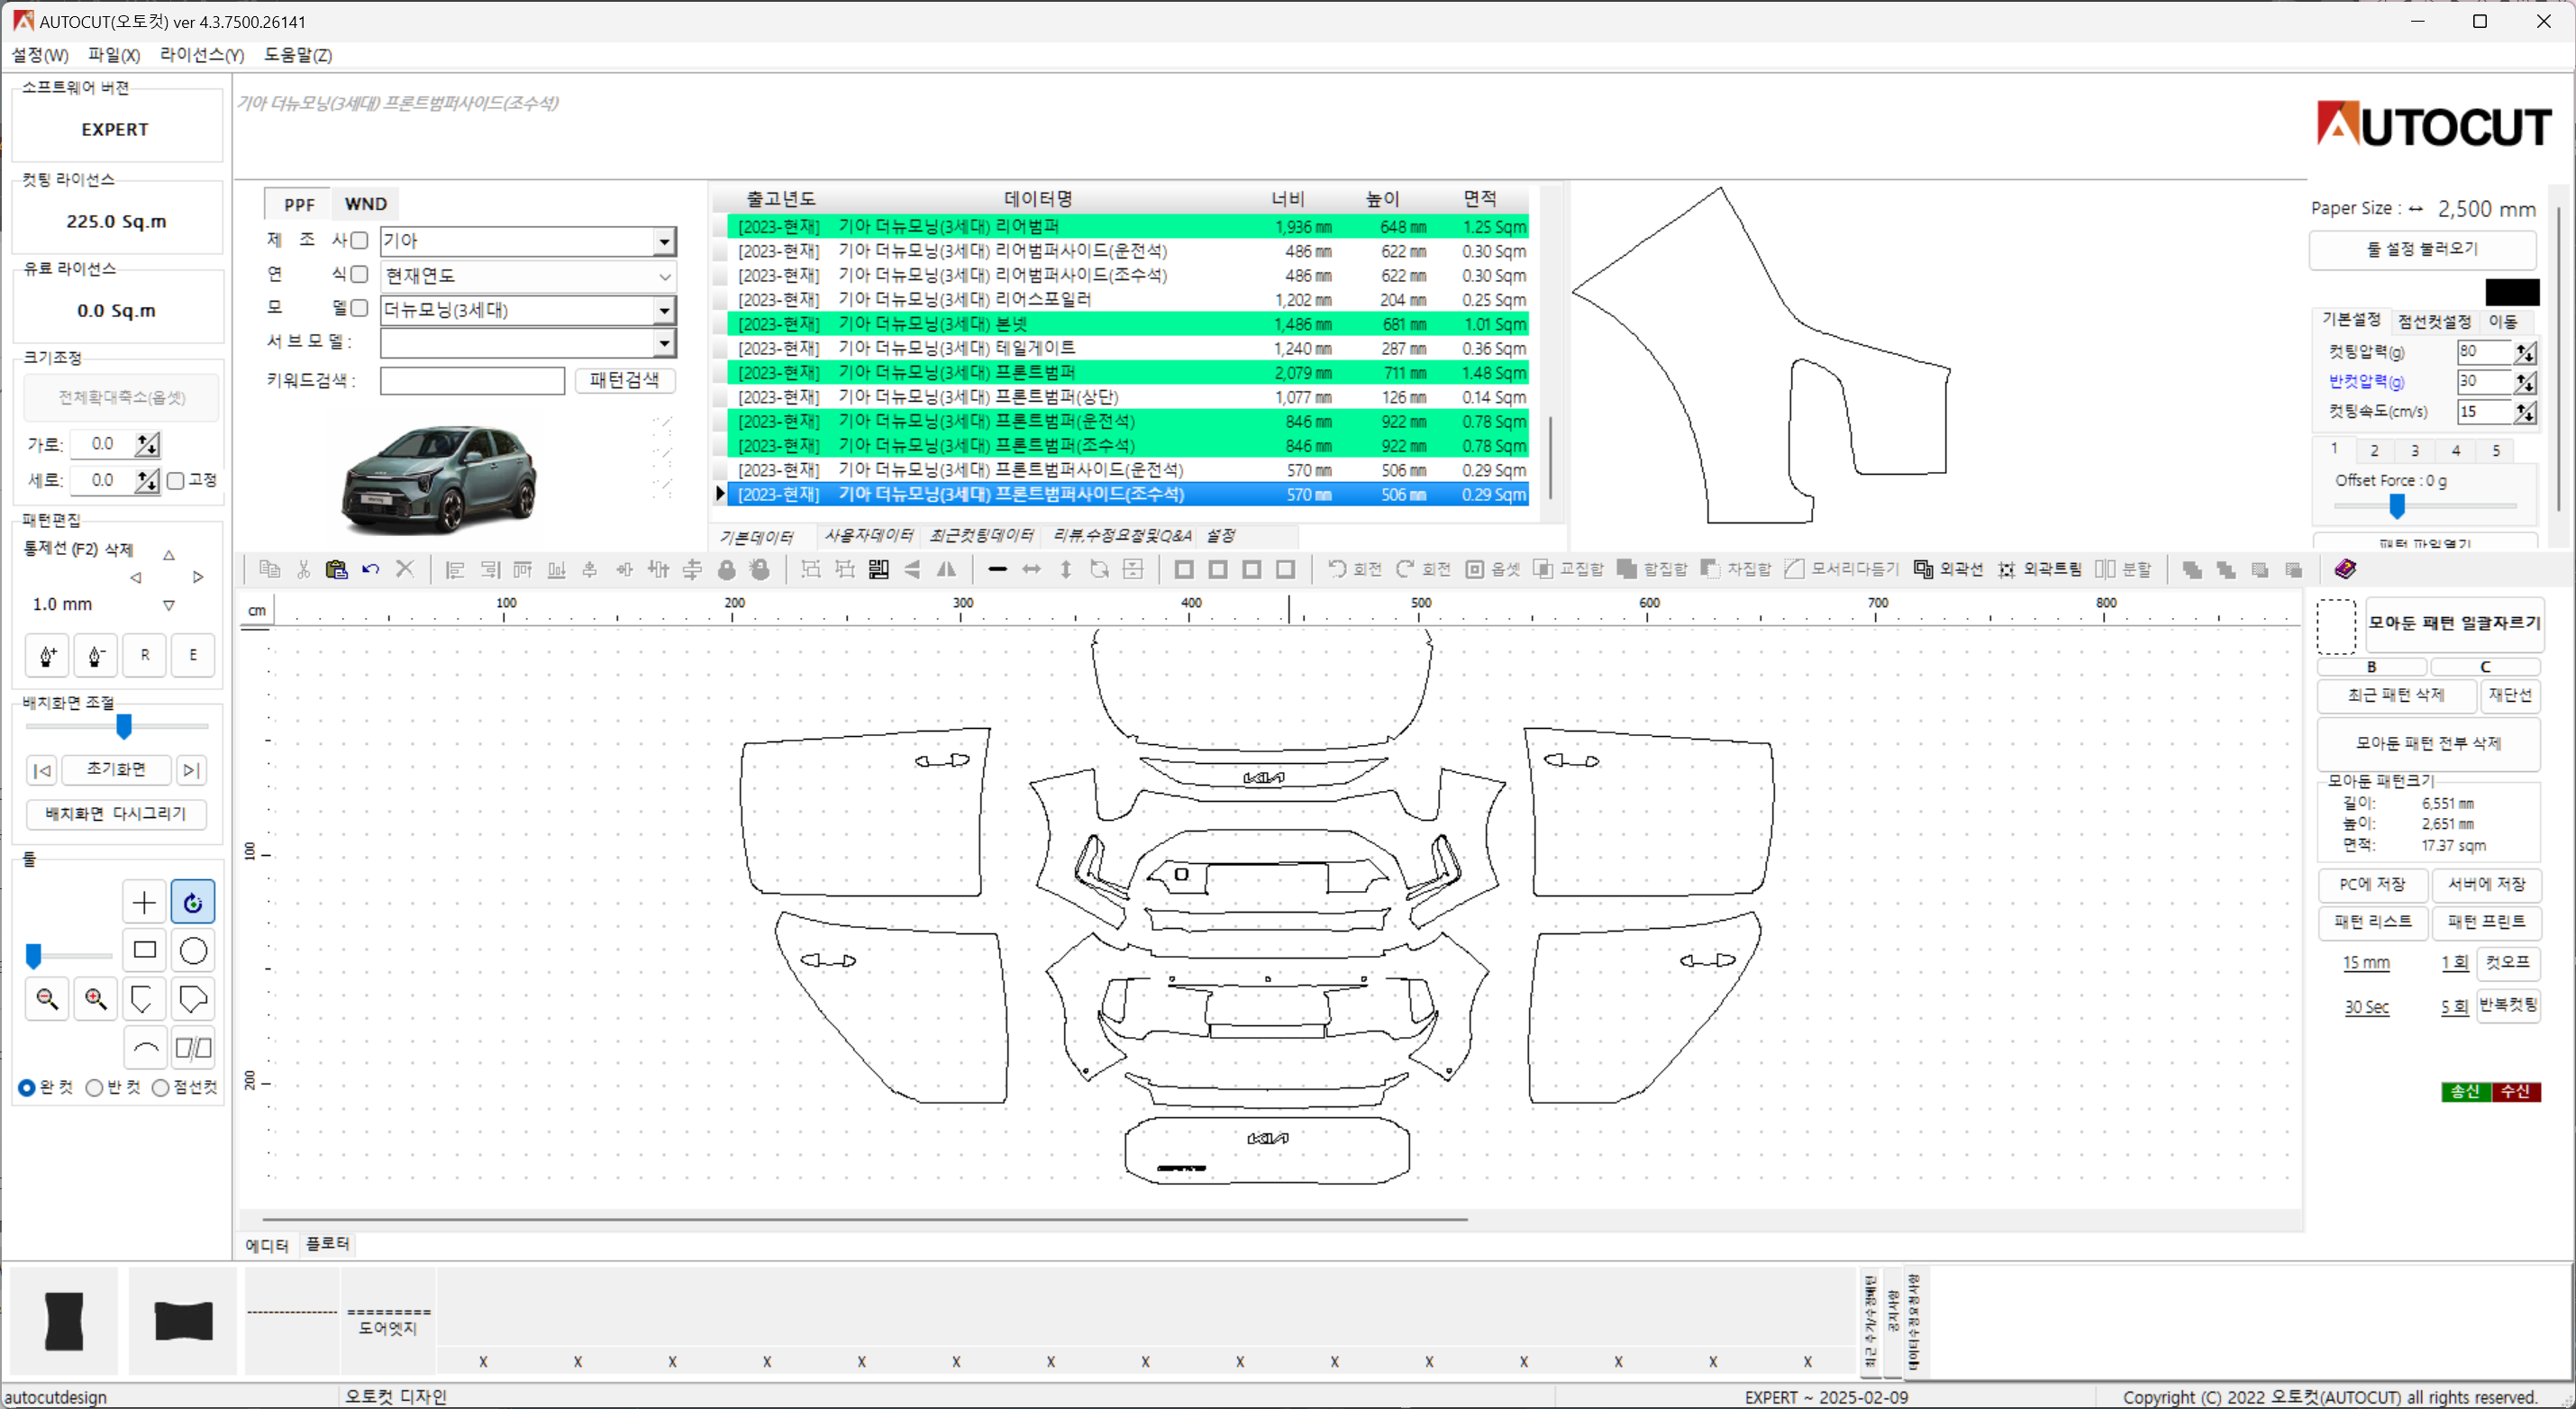Switch to the WND tab
The height and width of the screenshot is (1409, 2576).
(x=365, y=204)
